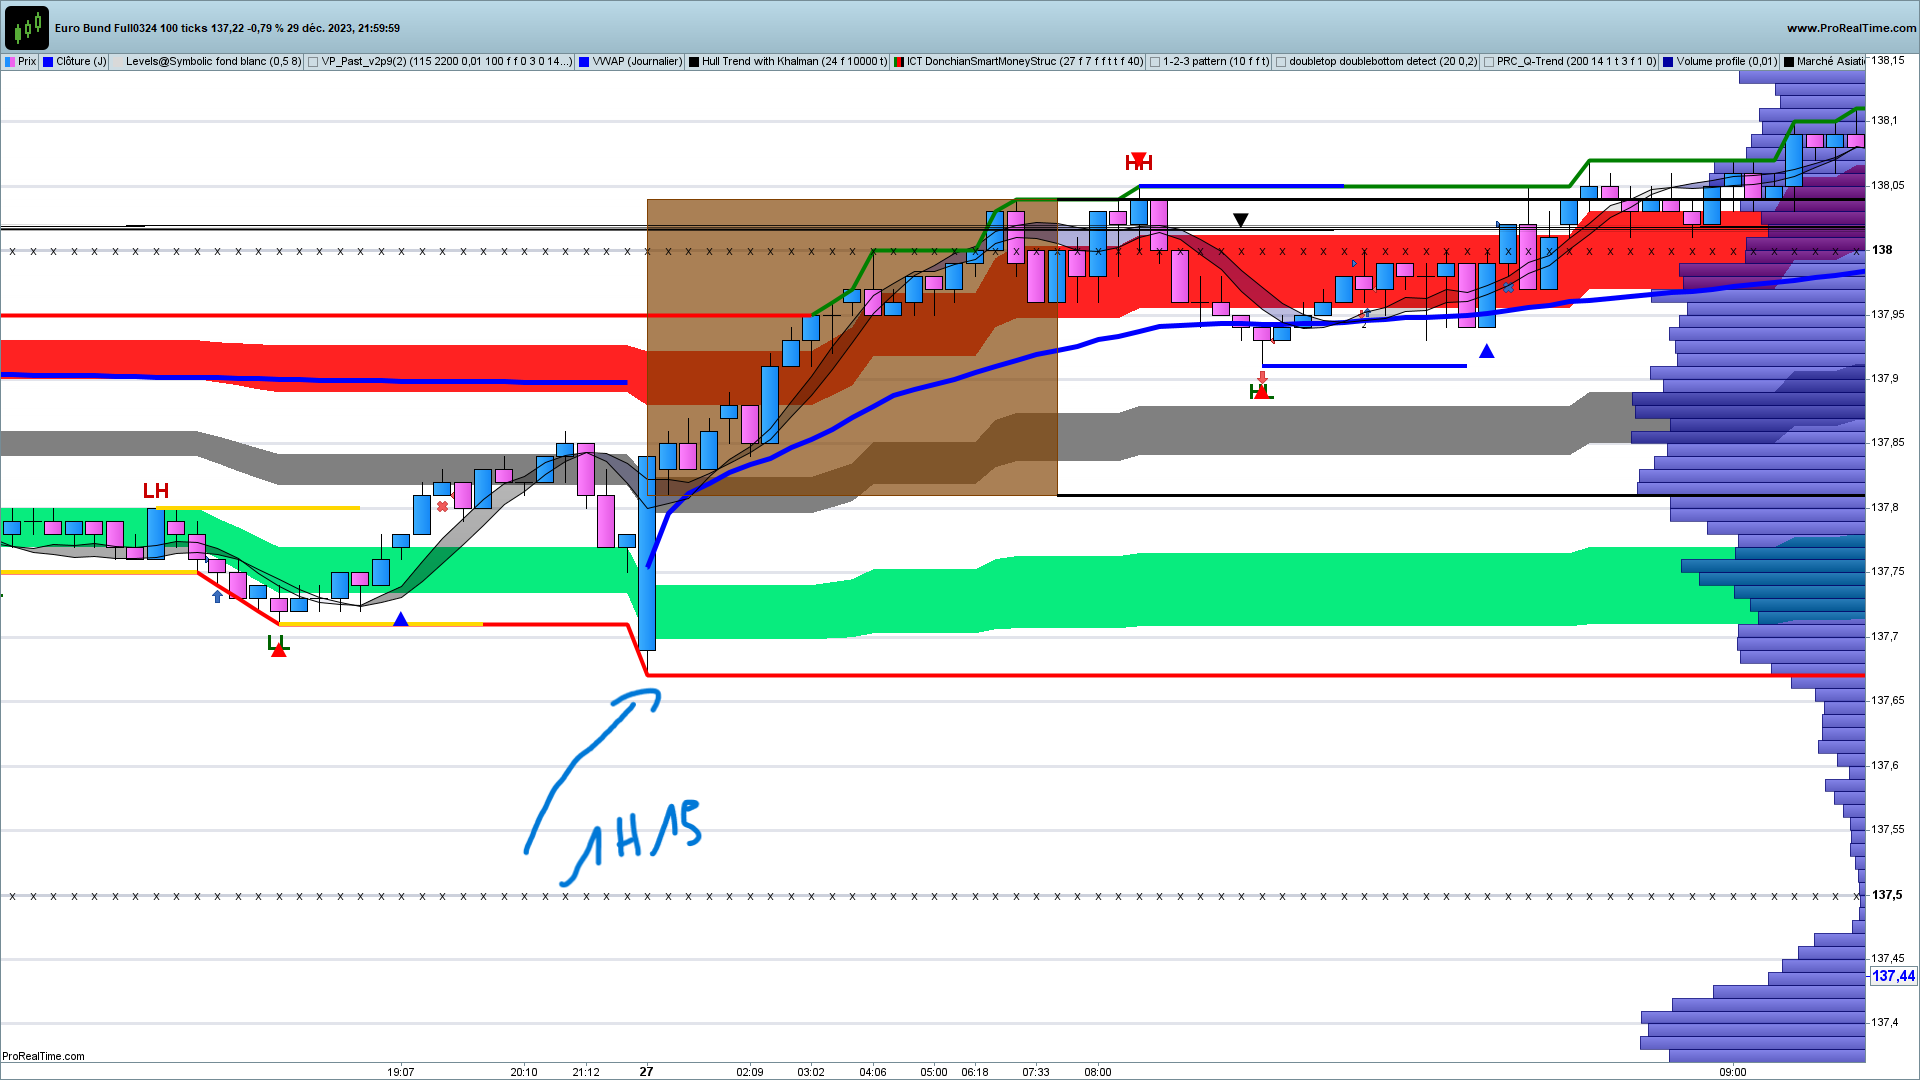Image resolution: width=1920 pixels, height=1080 pixels.
Task: Click the Volume profile blue square icon
Action: pos(1668,62)
